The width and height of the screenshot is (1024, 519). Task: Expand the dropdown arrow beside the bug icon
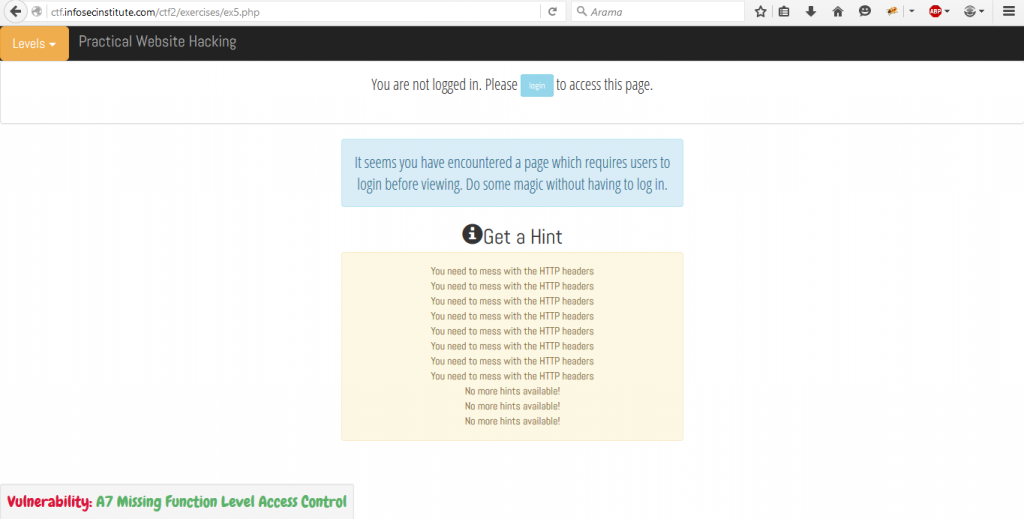click(911, 12)
